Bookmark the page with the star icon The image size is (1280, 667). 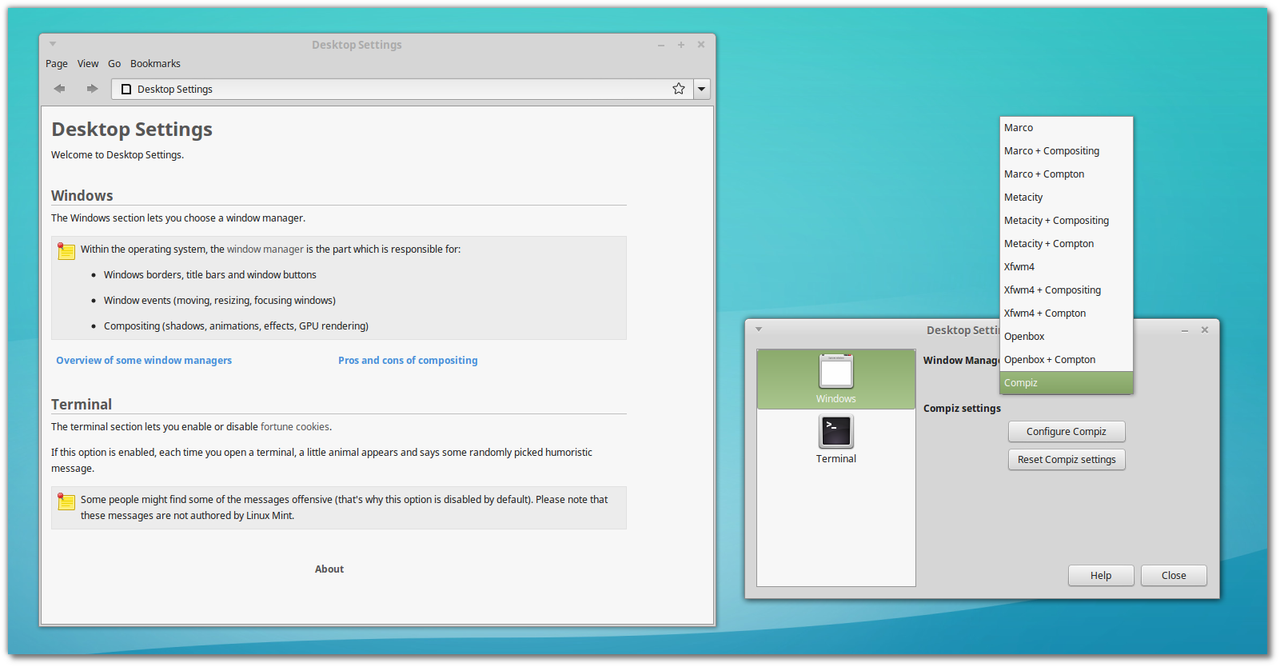tap(679, 89)
